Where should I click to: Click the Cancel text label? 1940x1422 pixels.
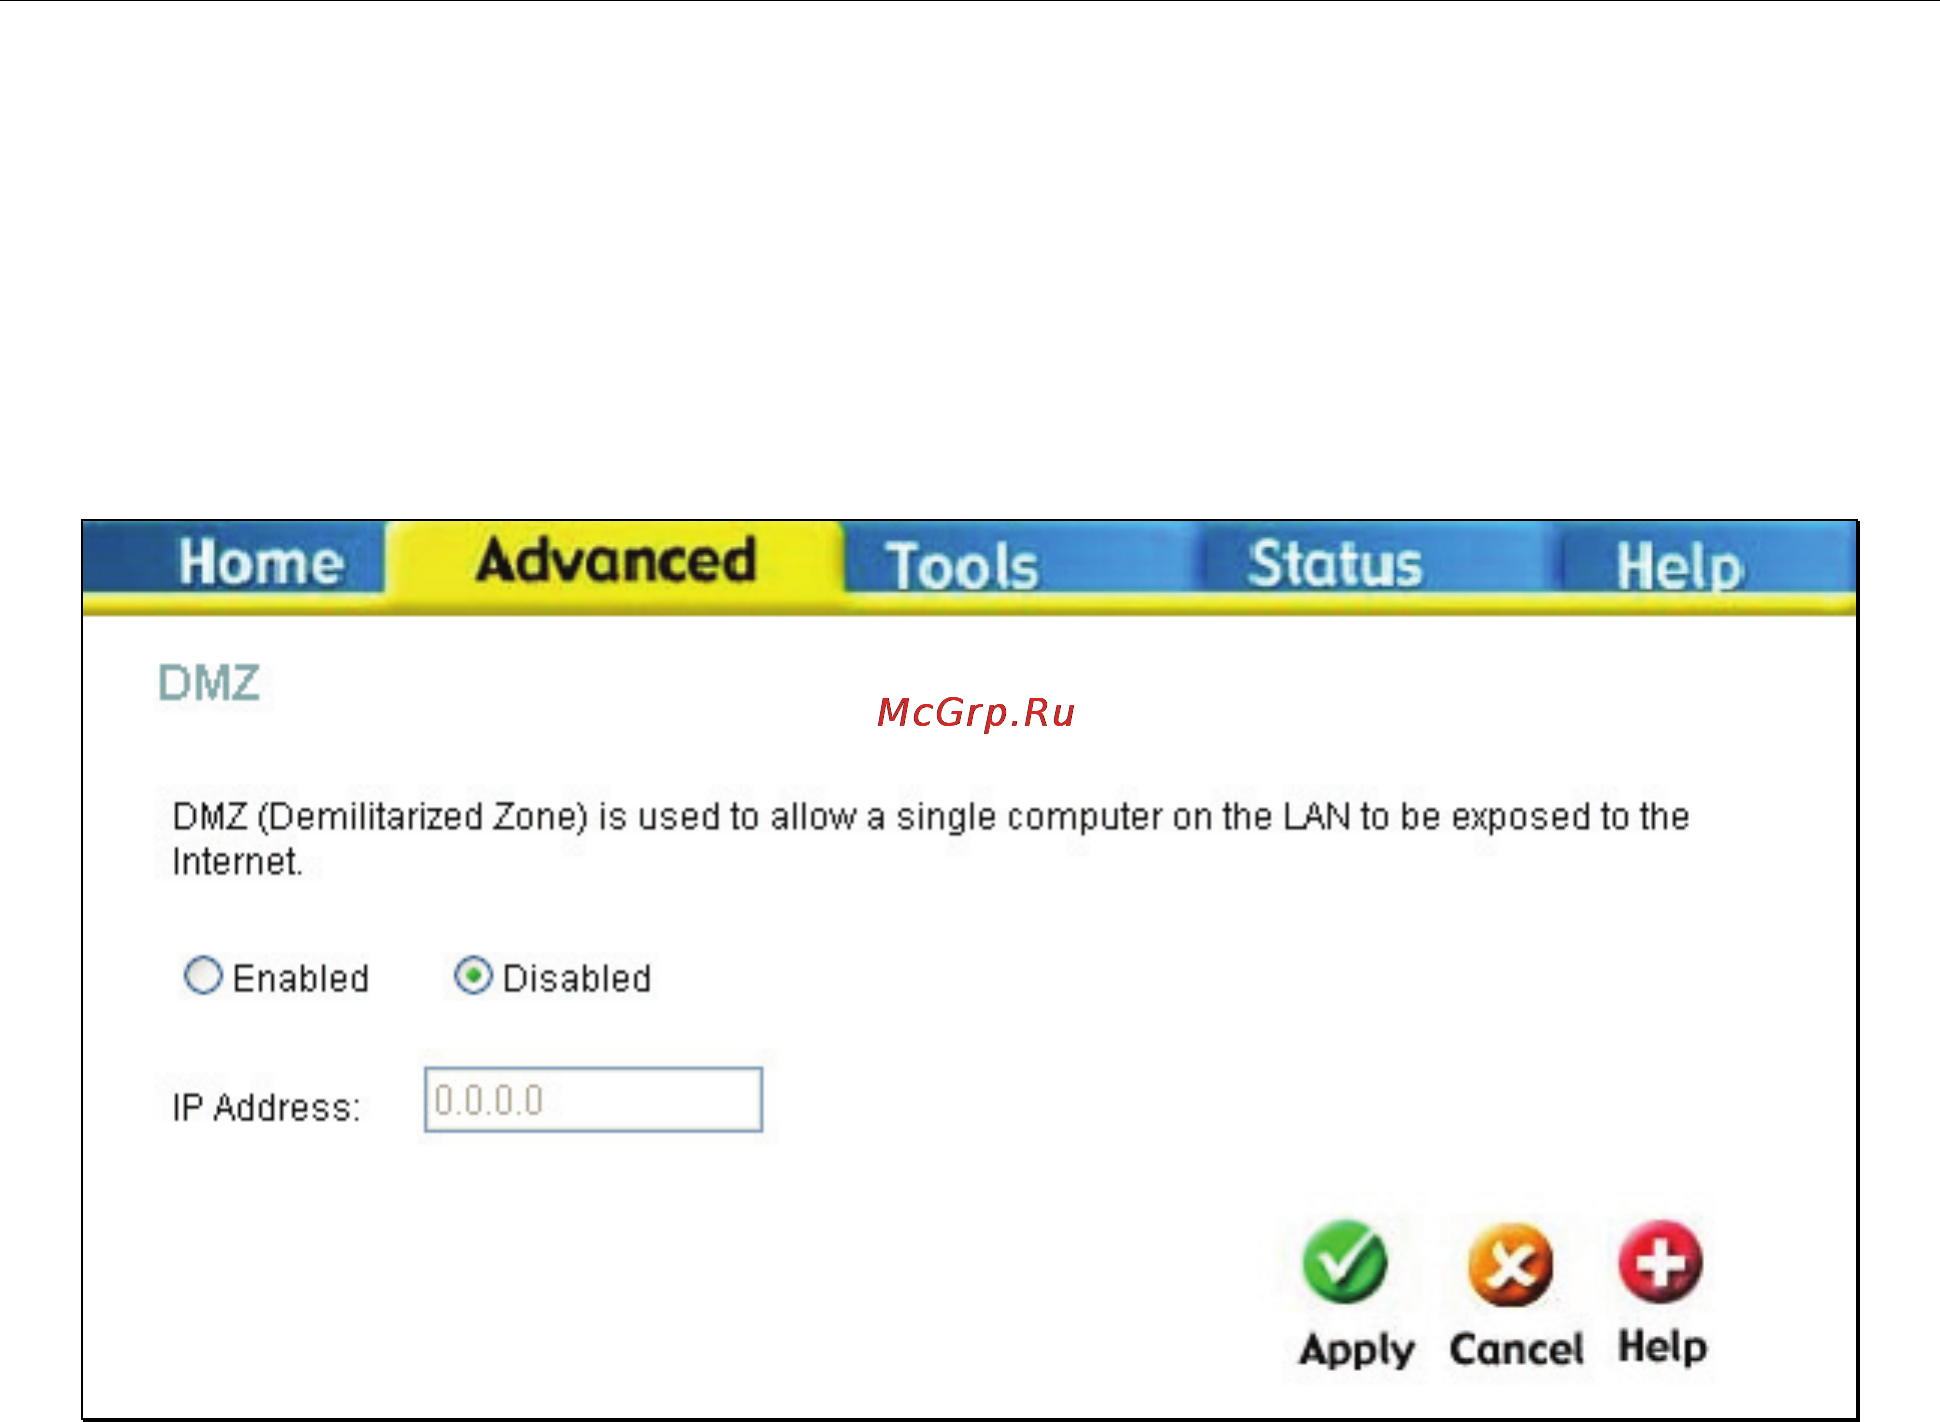[x=1517, y=1349]
